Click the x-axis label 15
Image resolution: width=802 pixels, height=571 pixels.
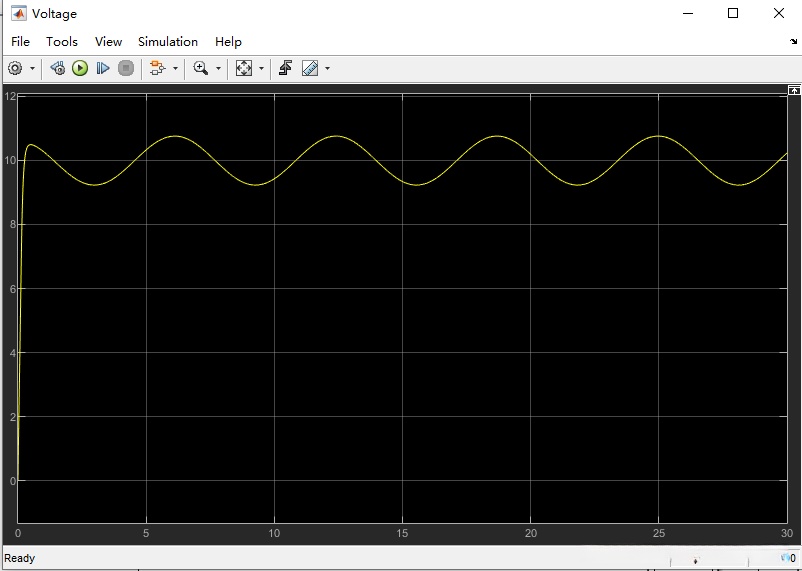pos(403,533)
